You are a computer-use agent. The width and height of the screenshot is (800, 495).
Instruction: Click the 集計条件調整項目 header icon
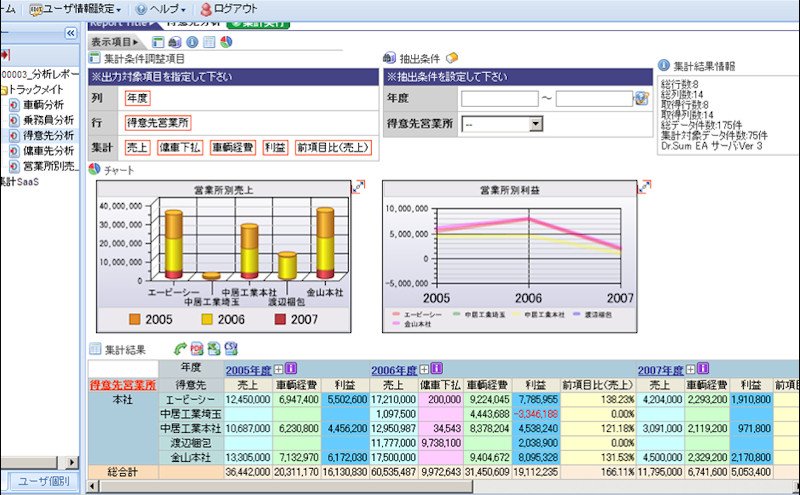[x=94, y=58]
